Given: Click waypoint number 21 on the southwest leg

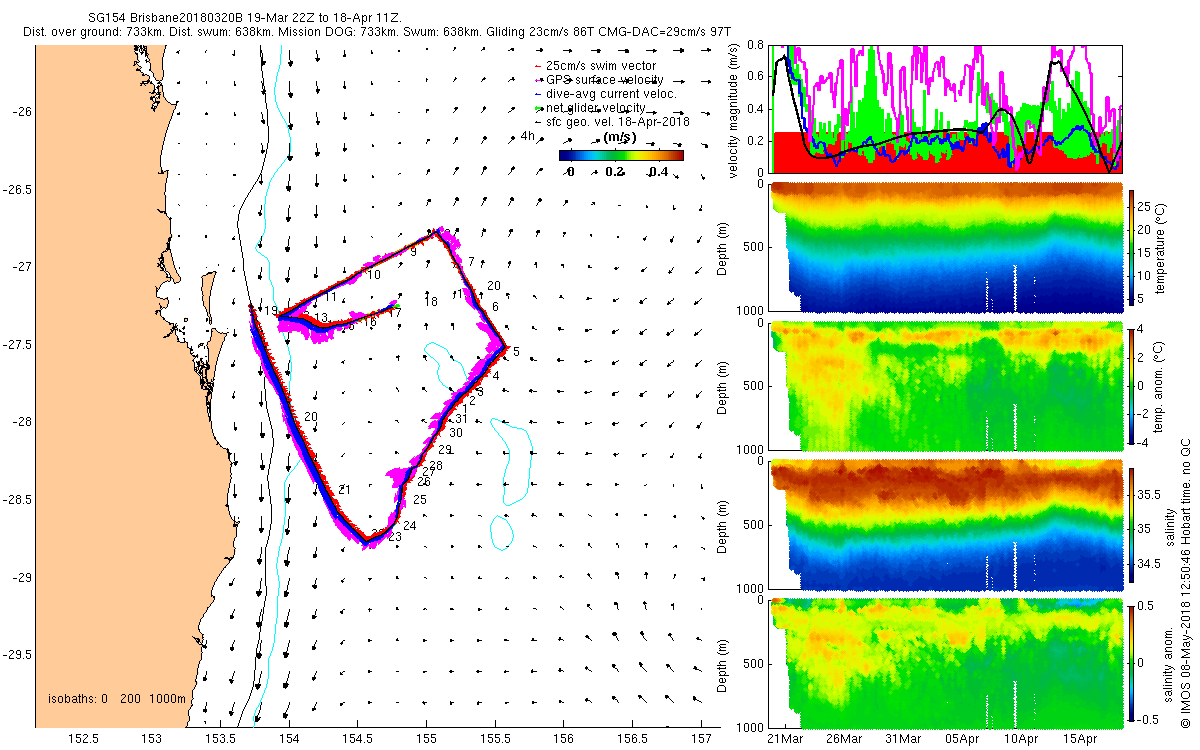Looking at the screenshot, I should pos(344,489).
